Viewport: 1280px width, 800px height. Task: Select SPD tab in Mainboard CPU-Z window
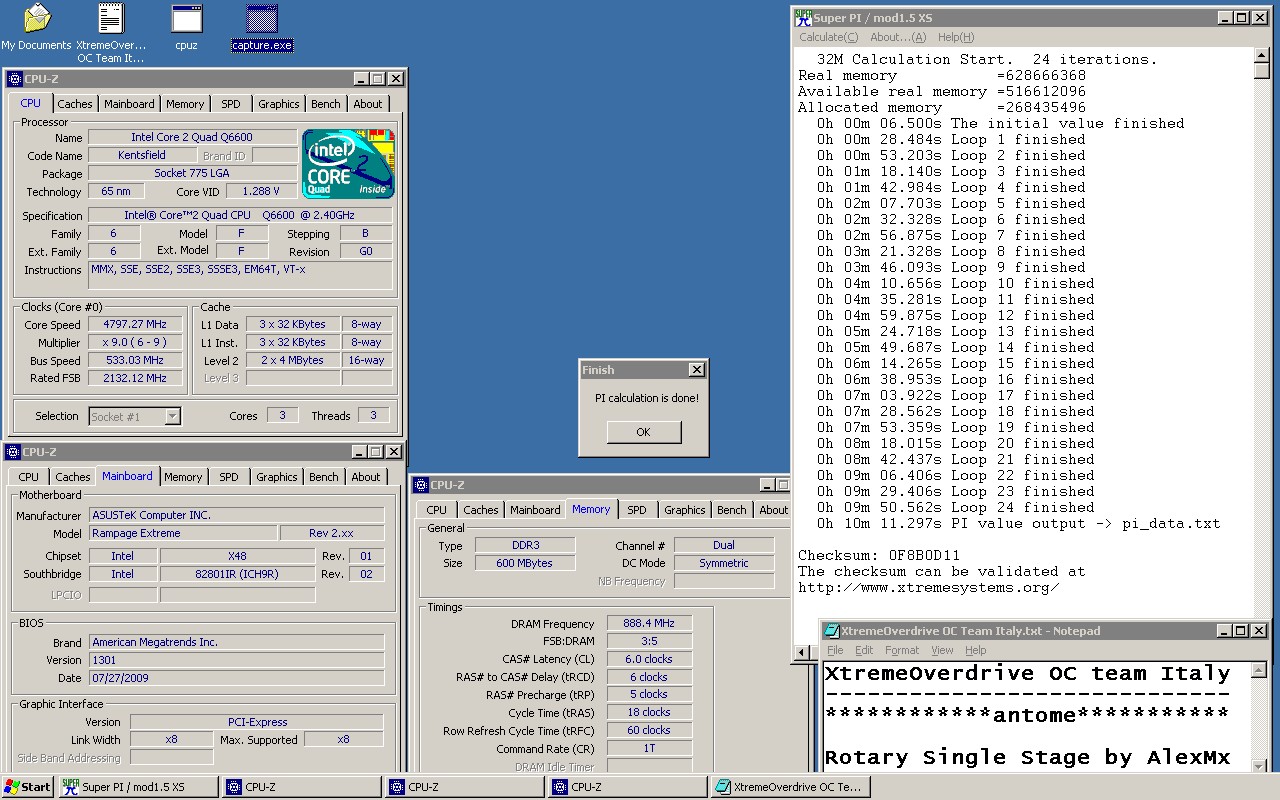229,477
